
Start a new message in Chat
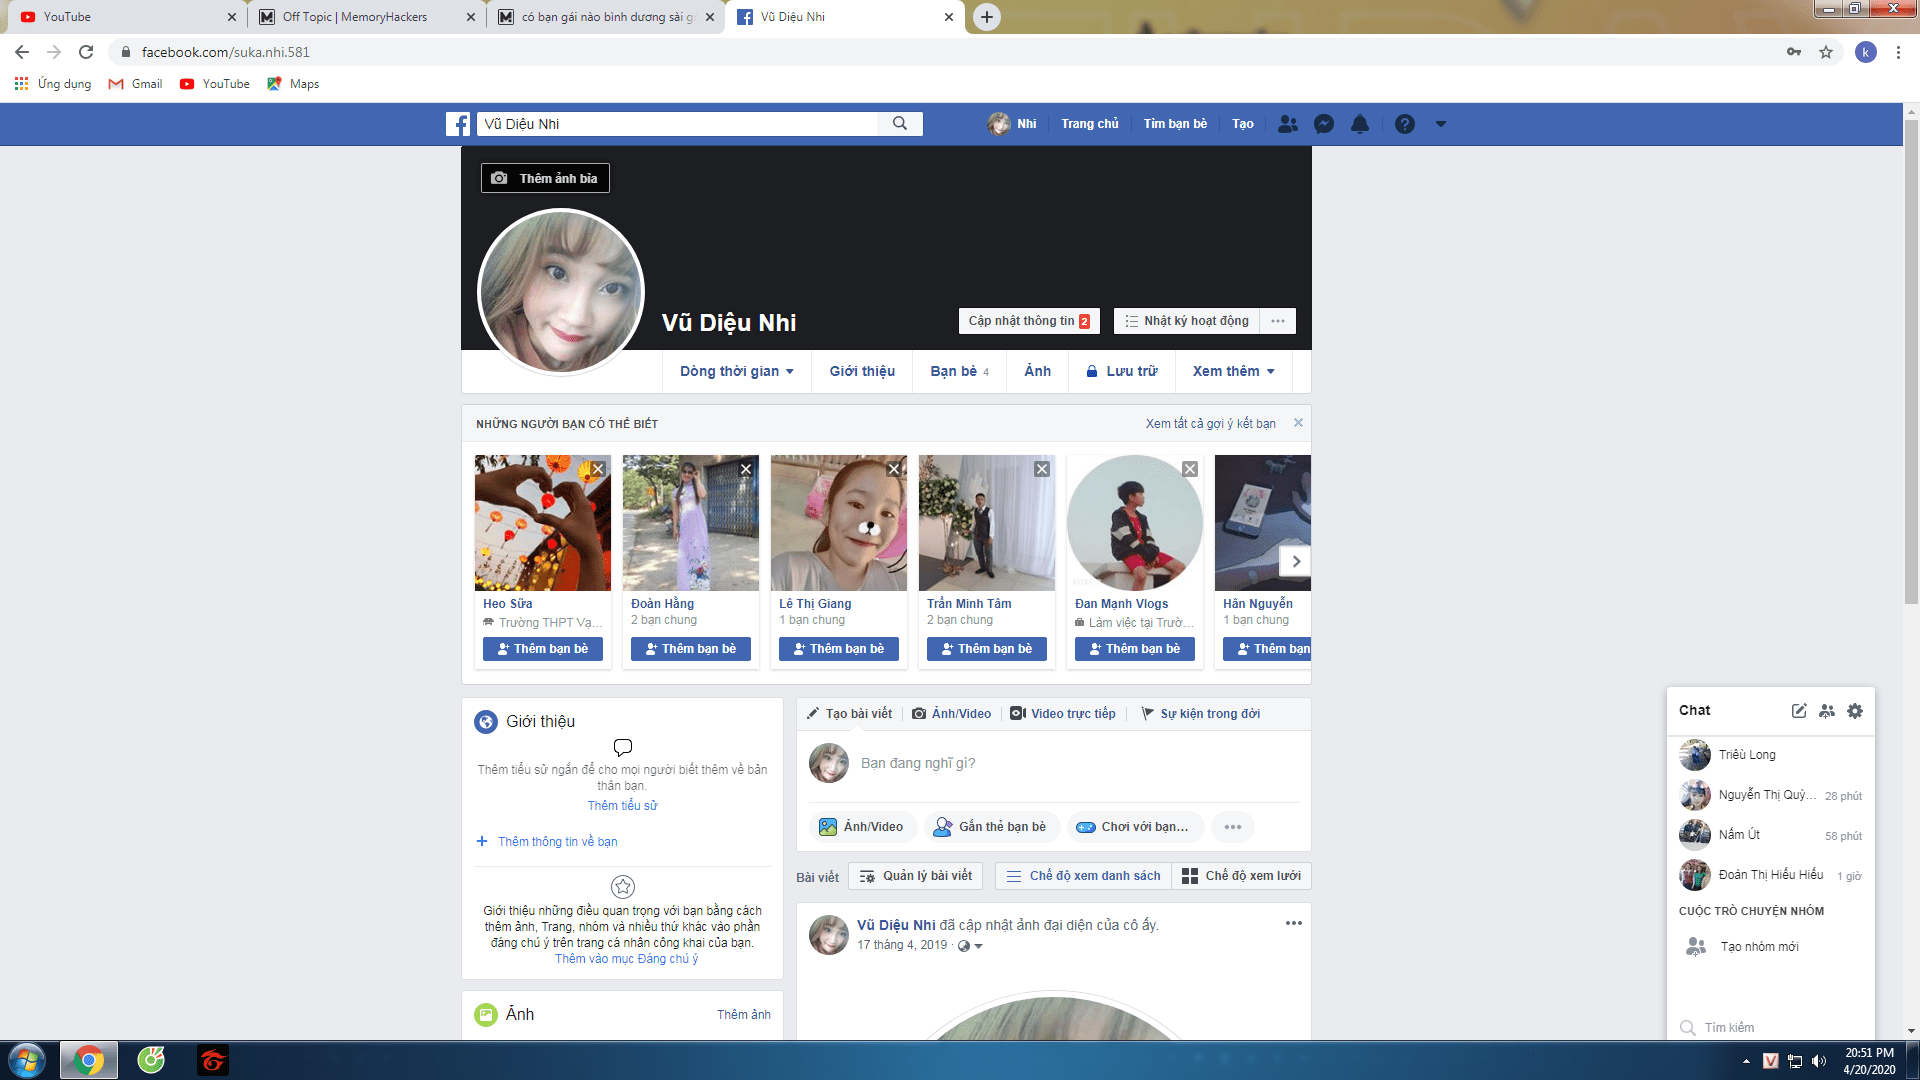click(x=1799, y=711)
